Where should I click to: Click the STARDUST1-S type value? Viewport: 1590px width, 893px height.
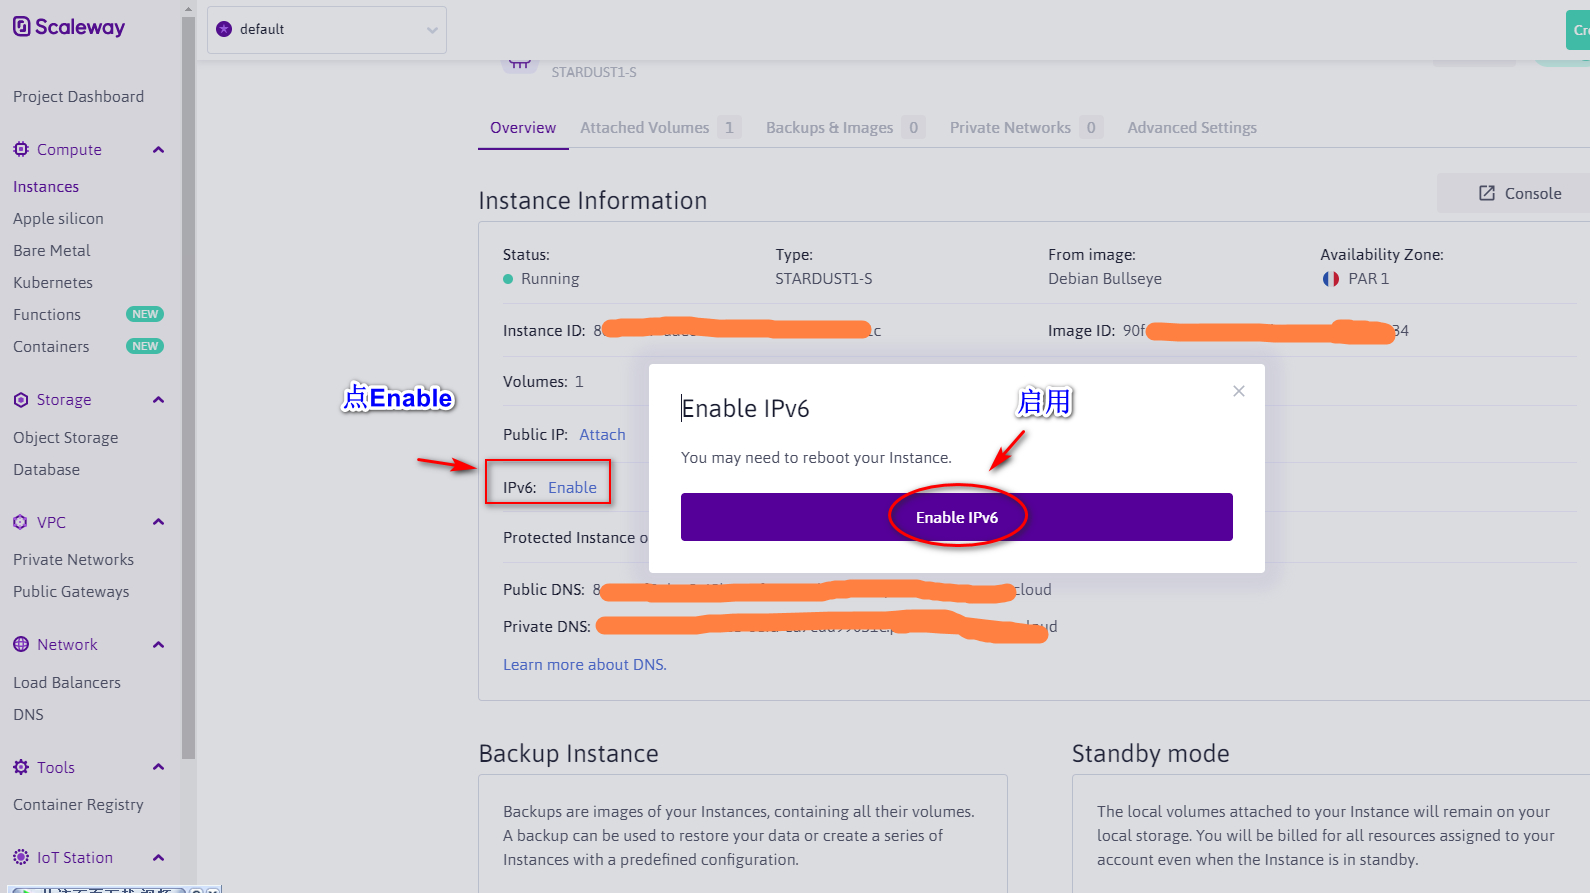tap(824, 279)
